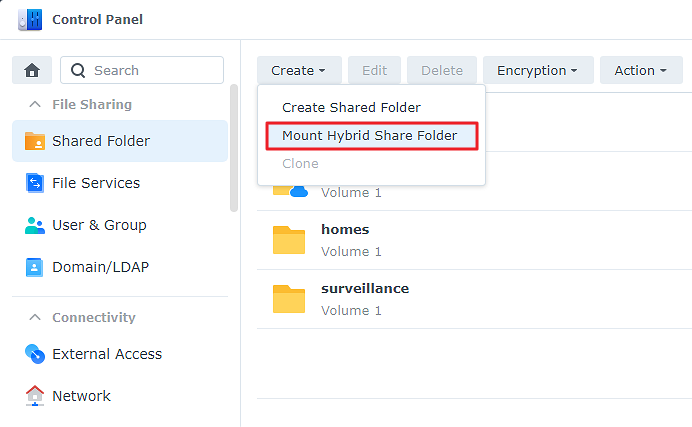Collapse the File Sharing section

click(x=35, y=105)
